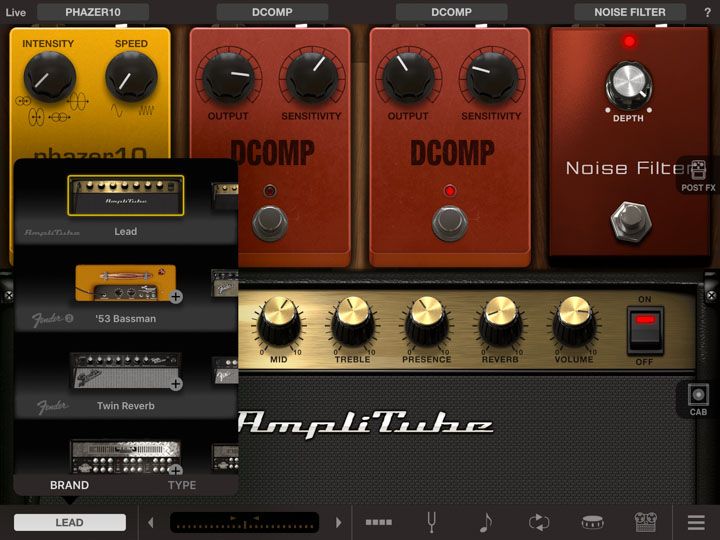Select the Twin Reverb amp thumbnail

(x=125, y=370)
